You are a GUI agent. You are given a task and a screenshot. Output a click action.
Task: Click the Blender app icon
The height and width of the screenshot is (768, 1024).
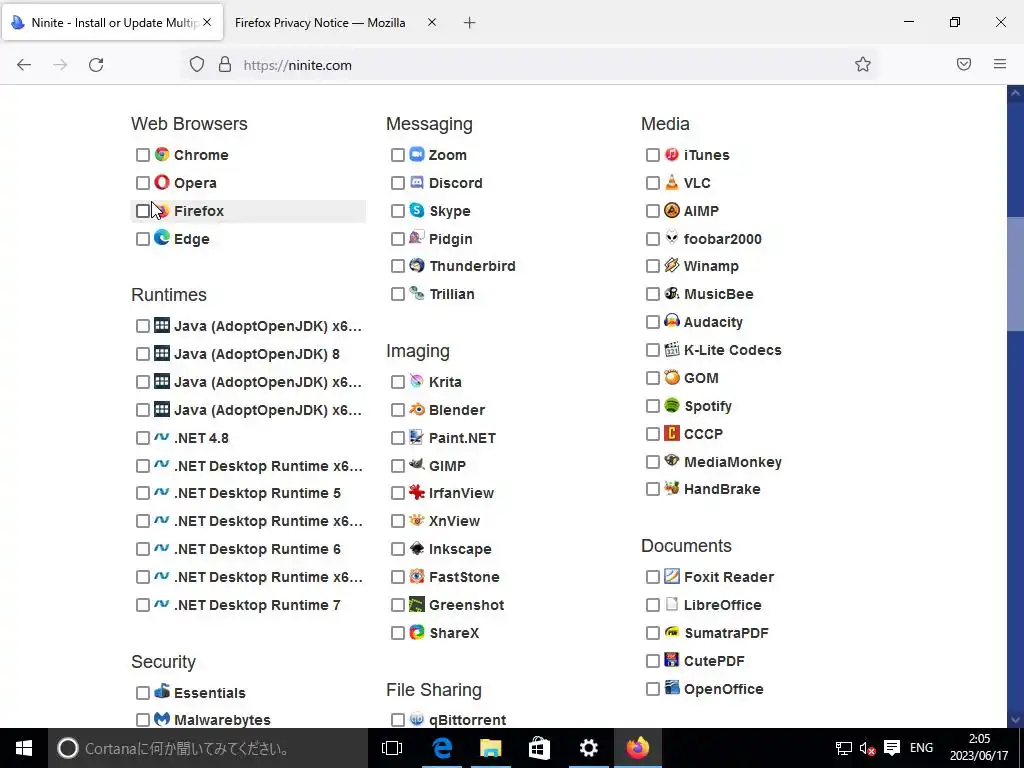(x=417, y=409)
